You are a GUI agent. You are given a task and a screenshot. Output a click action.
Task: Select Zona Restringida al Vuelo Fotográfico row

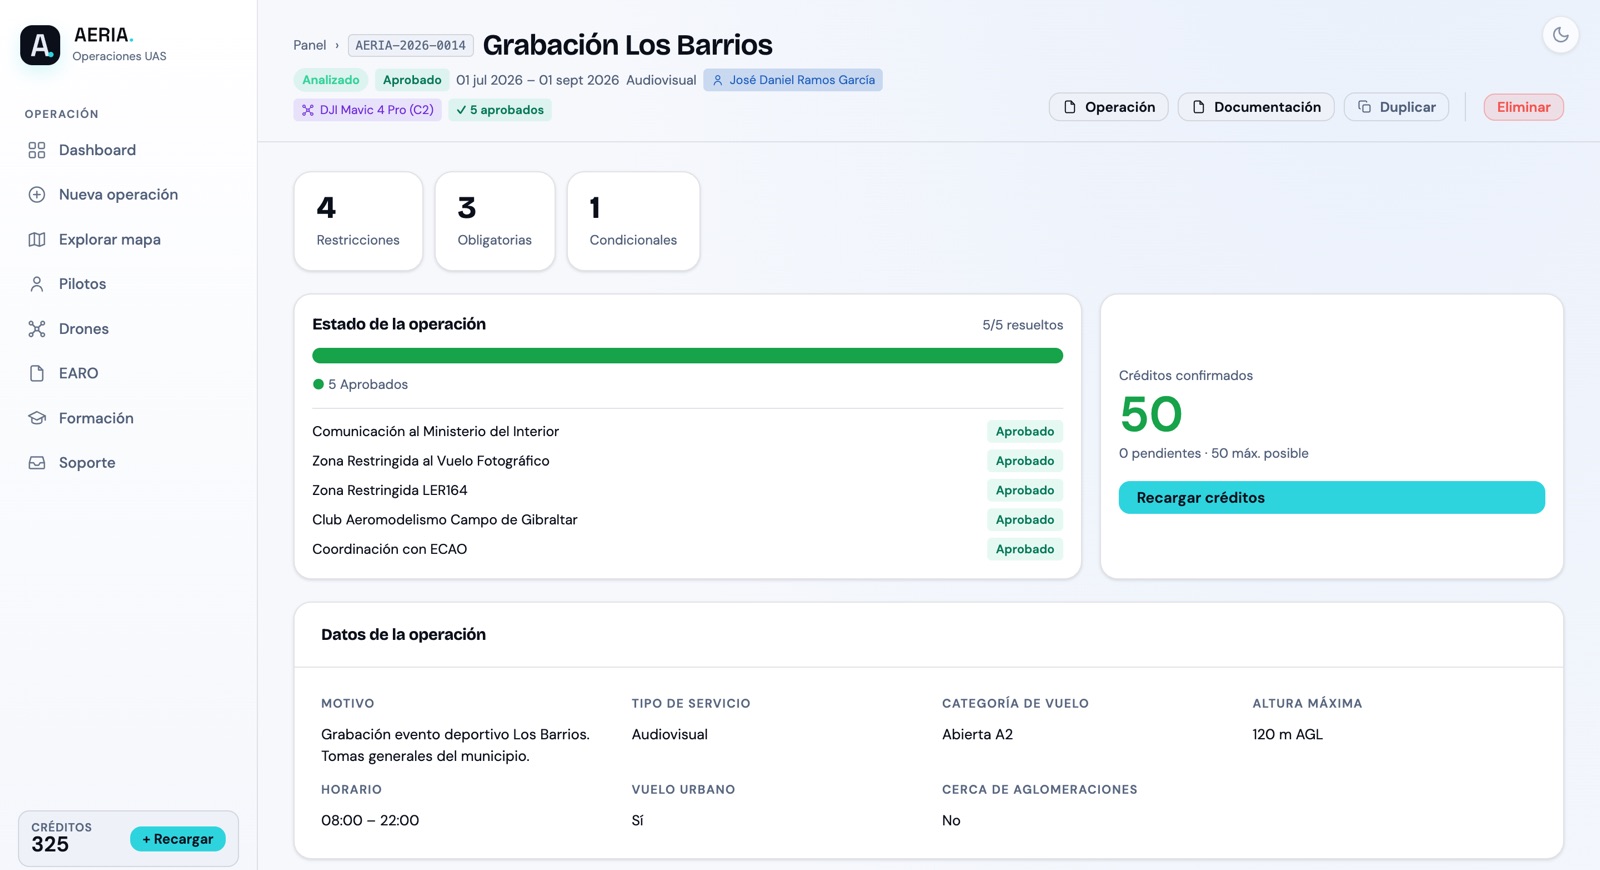click(x=687, y=461)
